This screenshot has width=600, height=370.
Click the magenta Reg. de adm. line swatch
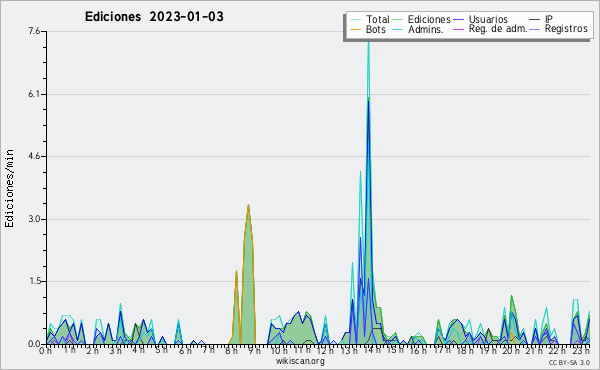coord(458,29)
